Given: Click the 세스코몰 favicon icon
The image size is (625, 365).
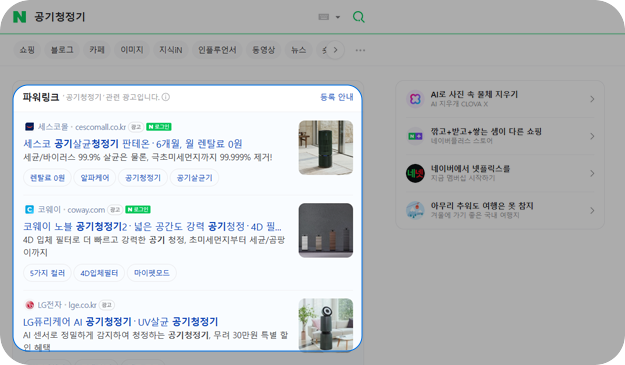Looking at the screenshot, I should pos(29,127).
